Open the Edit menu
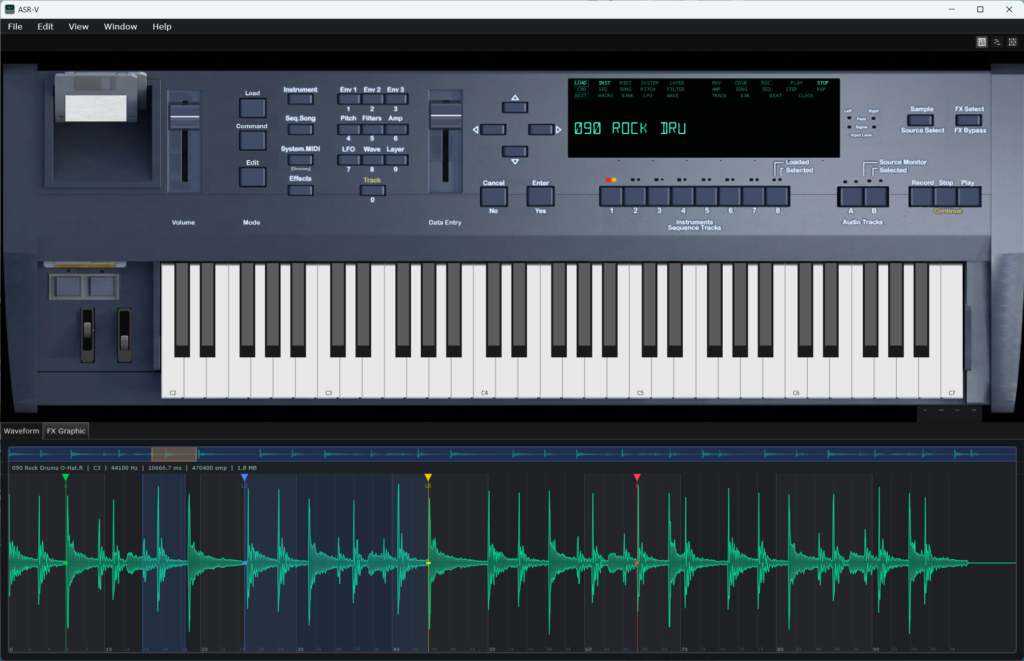Viewport: 1024px width, 661px height. pos(45,27)
